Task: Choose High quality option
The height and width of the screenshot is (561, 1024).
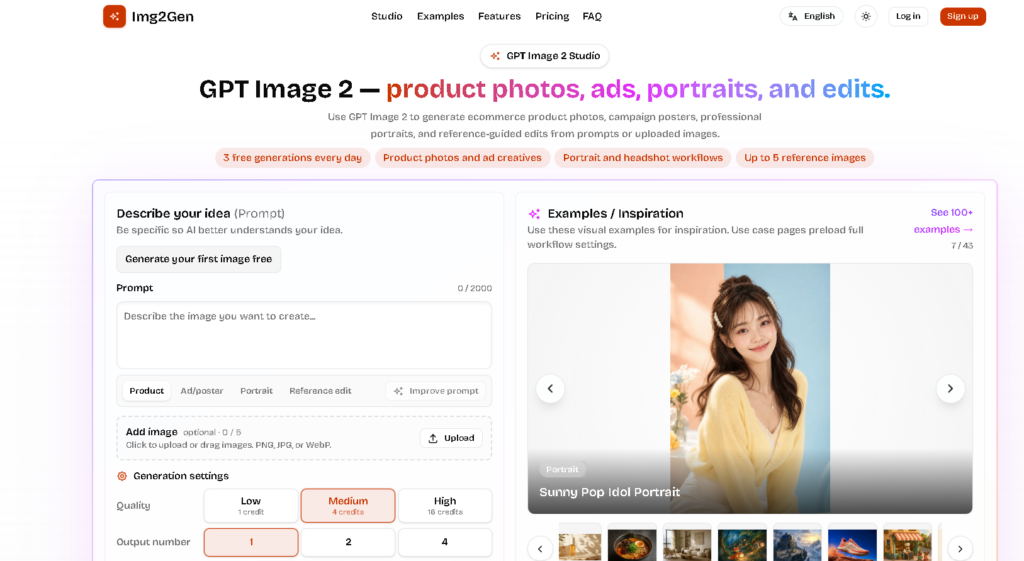Action: [x=445, y=505]
